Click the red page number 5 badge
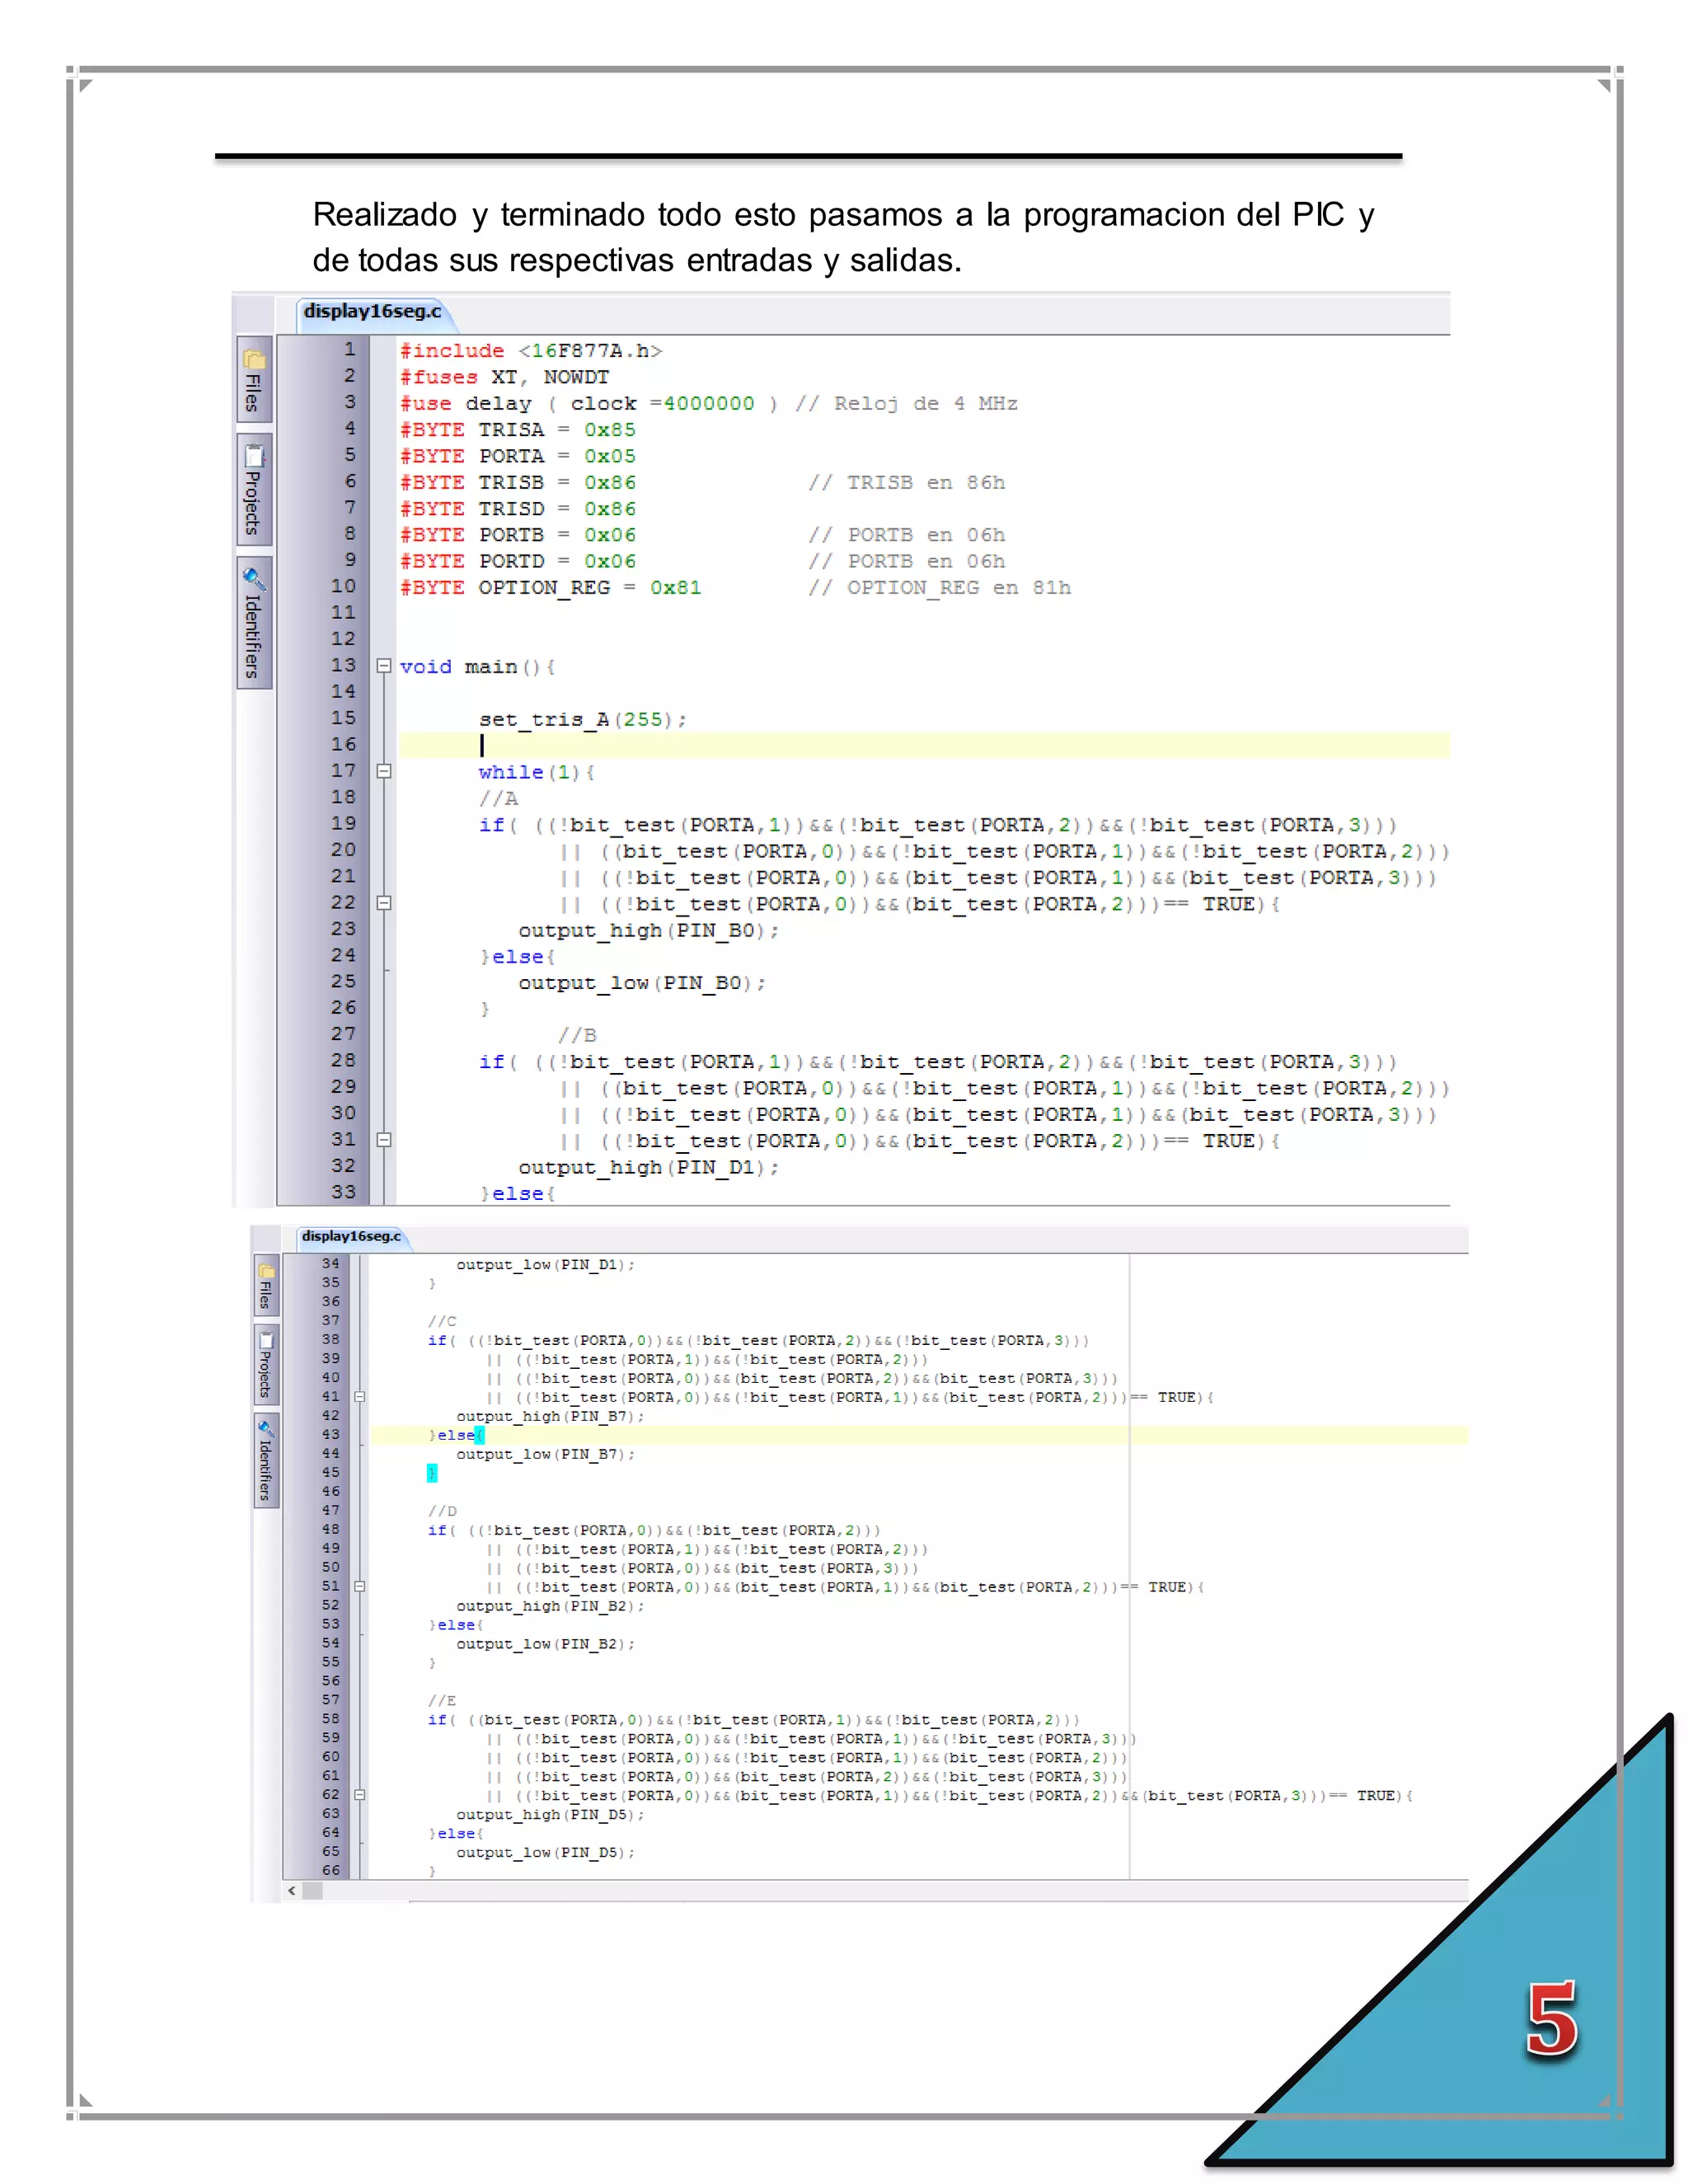 click(1551, 2020)
